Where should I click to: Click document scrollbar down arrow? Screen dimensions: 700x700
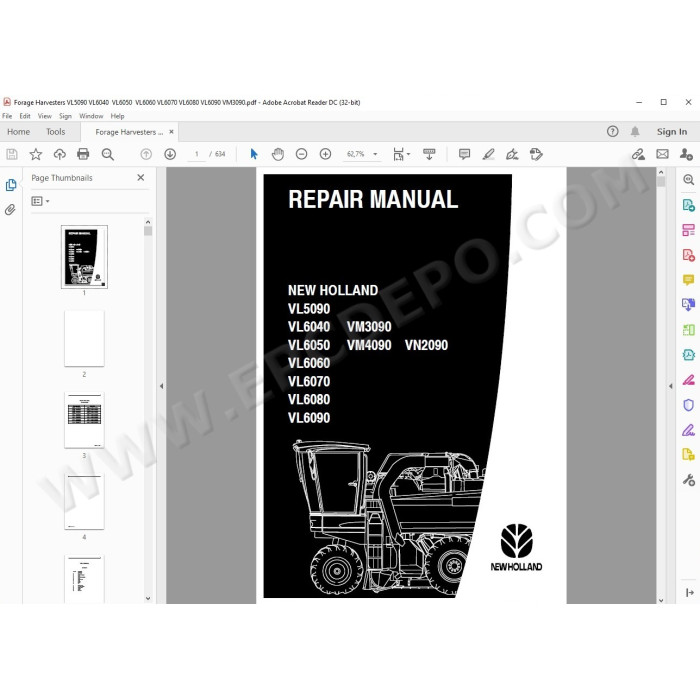point(661,600)
